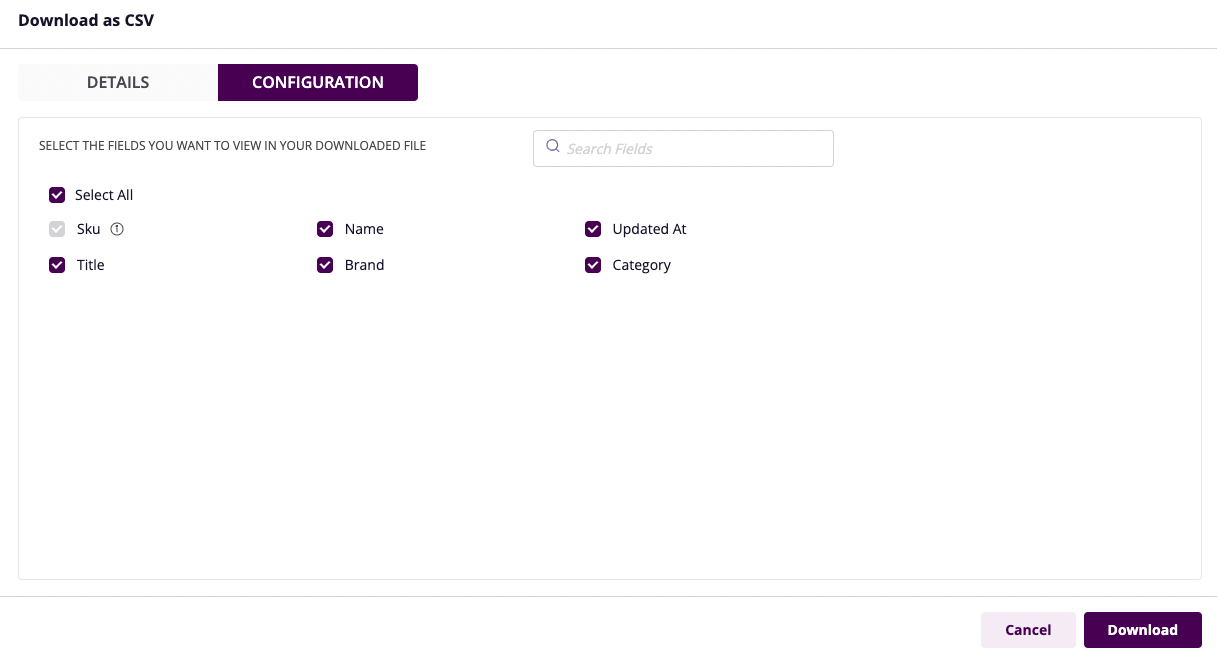Image resolution: width=1217 pixels, height=655 pixels.
Task: Uncheck the Name field checkbox
Action: click(325, 229)
